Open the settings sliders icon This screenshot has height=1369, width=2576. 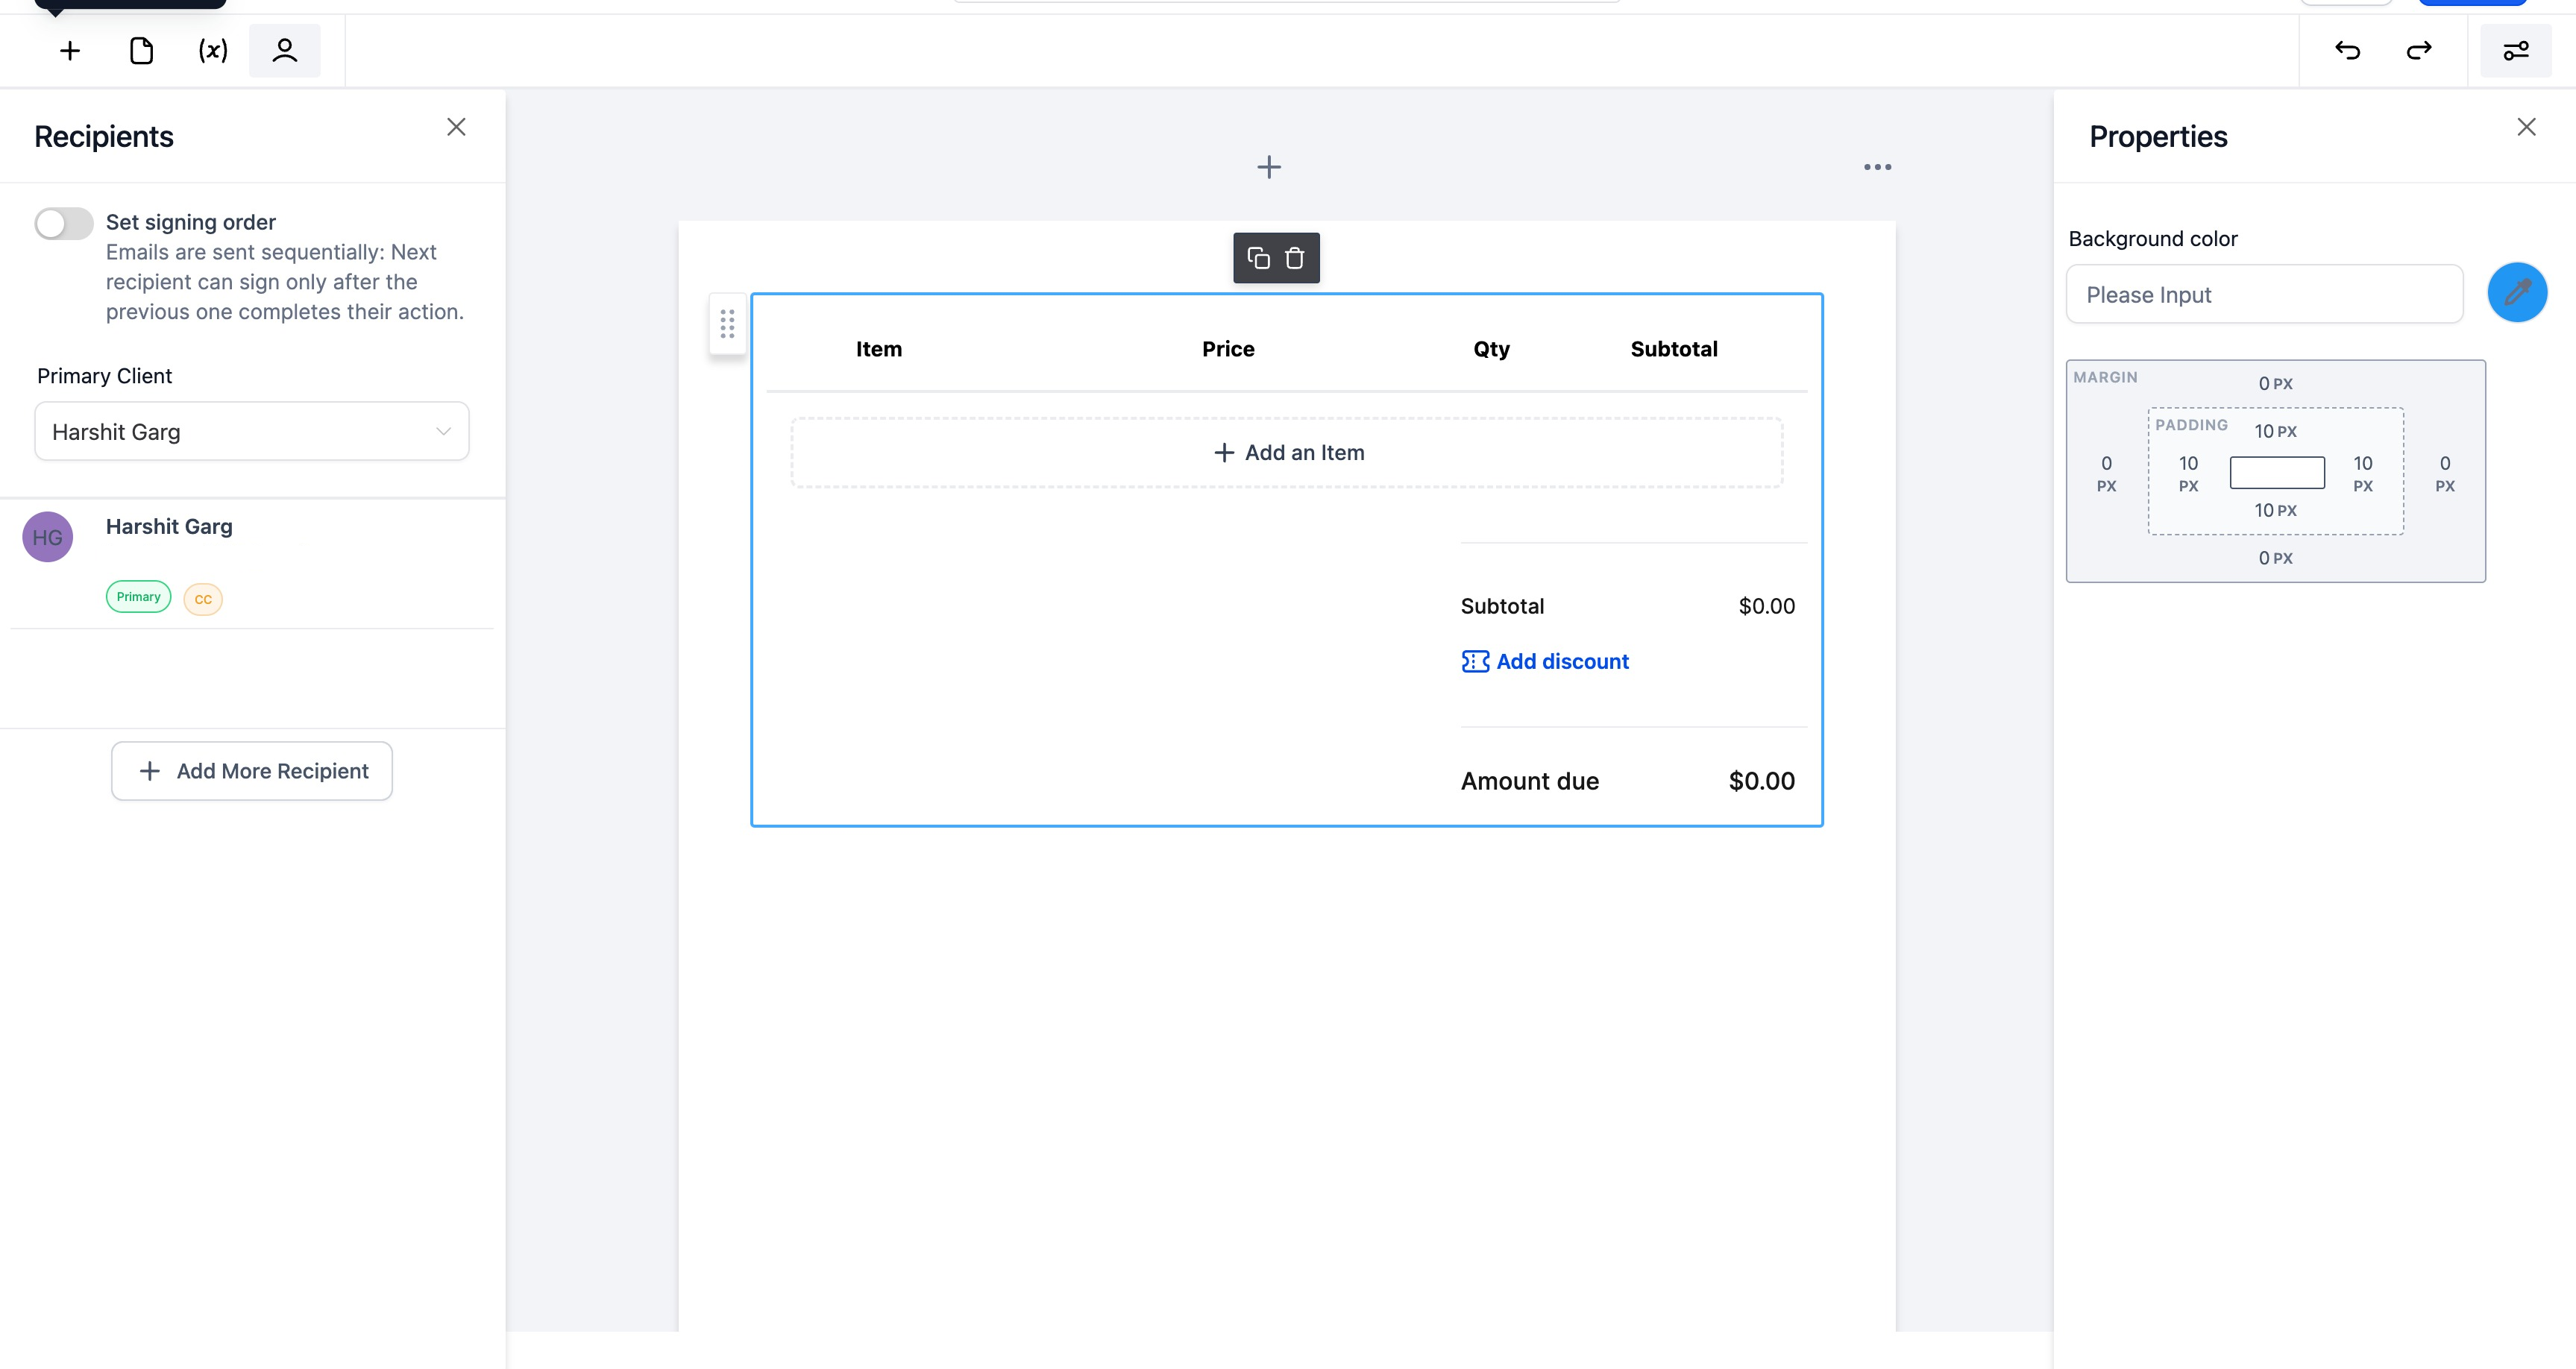tap(2516, 51)
